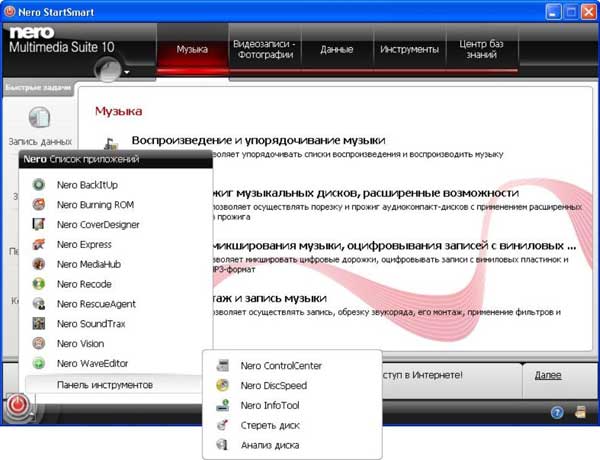Click the Nero Recode green icon
Viewport: 600px width, 460px height.
pos(39,284)
